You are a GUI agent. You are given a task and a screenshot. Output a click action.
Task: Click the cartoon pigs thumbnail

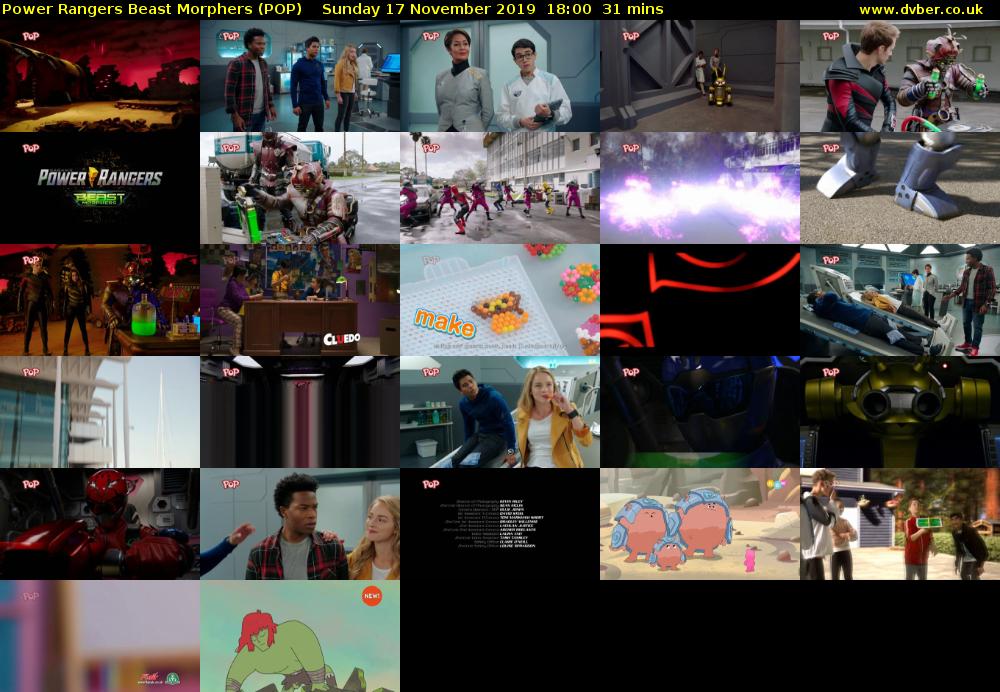click(x=700, y=522)
